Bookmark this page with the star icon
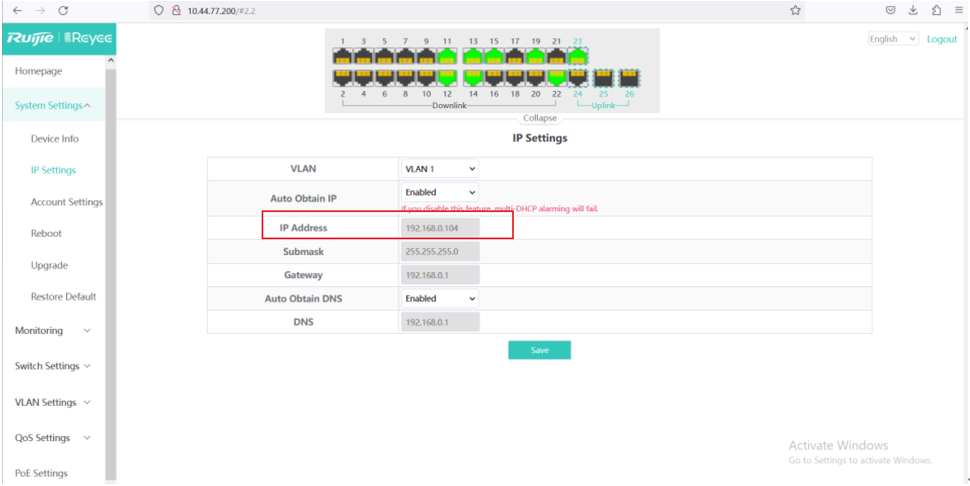970x486 pixels. [x=795, y=10]
